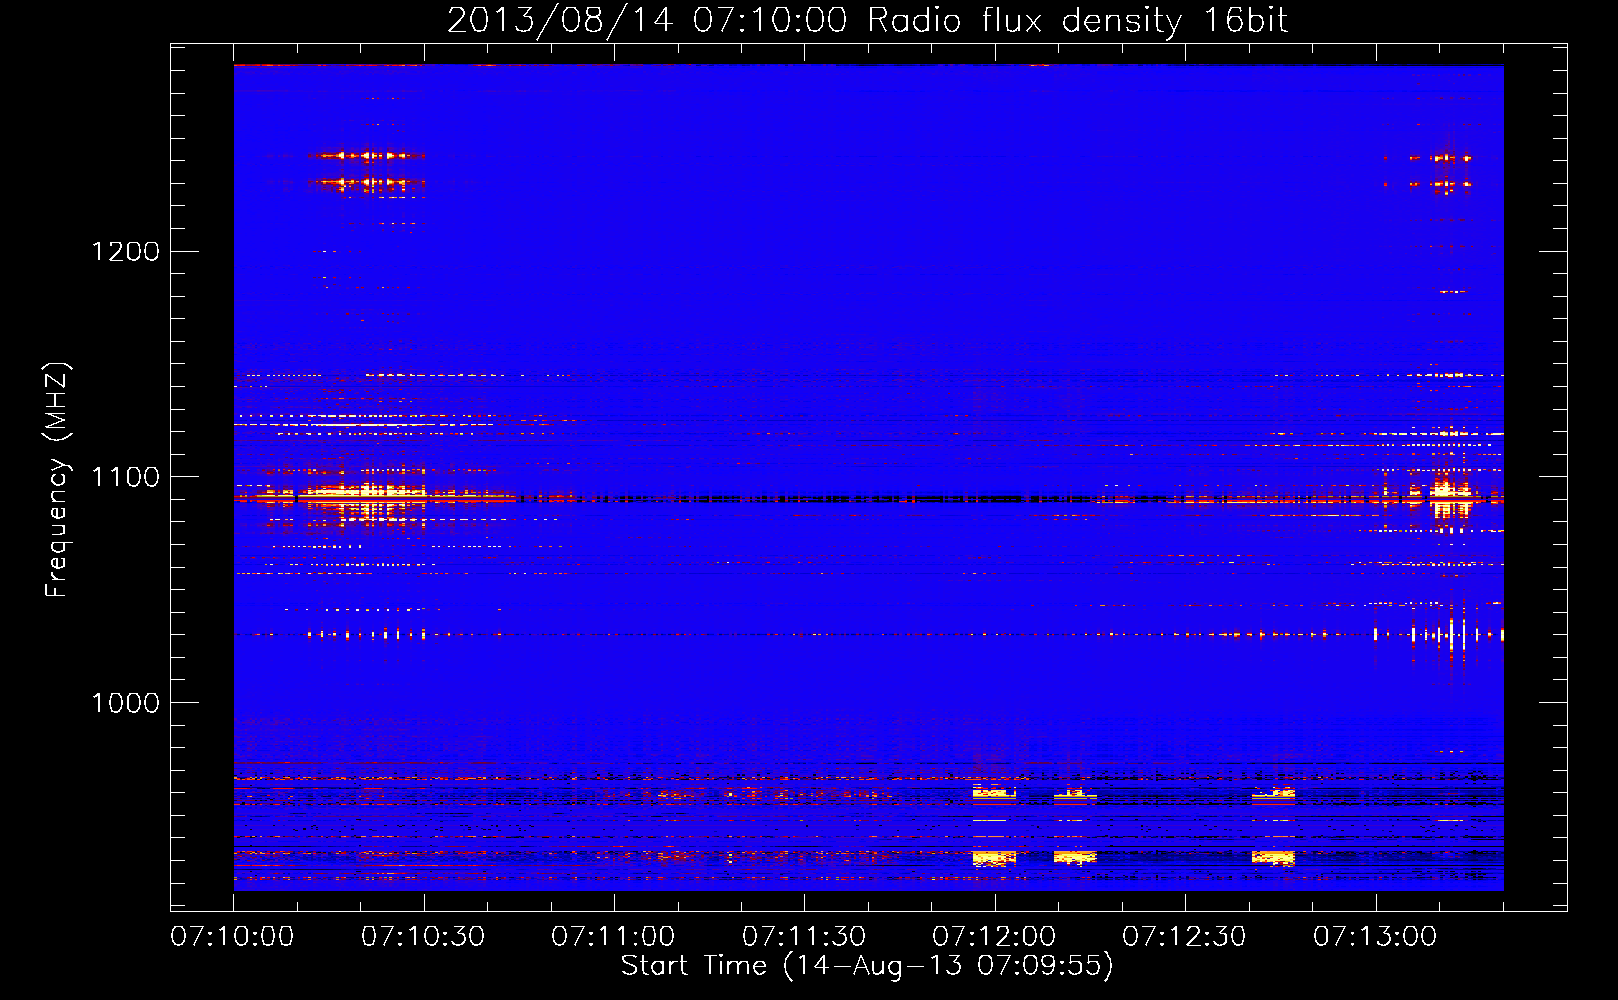This screenshot has height=1000, width=1618.
Task: Click the 07:10:30 time tick label
Action: [423, 937]
